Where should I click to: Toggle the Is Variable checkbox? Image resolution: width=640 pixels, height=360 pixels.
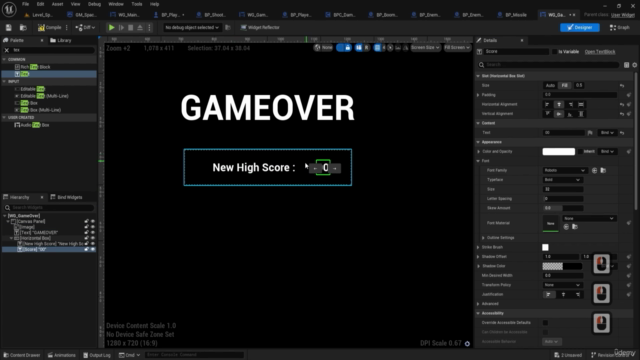(x=554, y=52)
